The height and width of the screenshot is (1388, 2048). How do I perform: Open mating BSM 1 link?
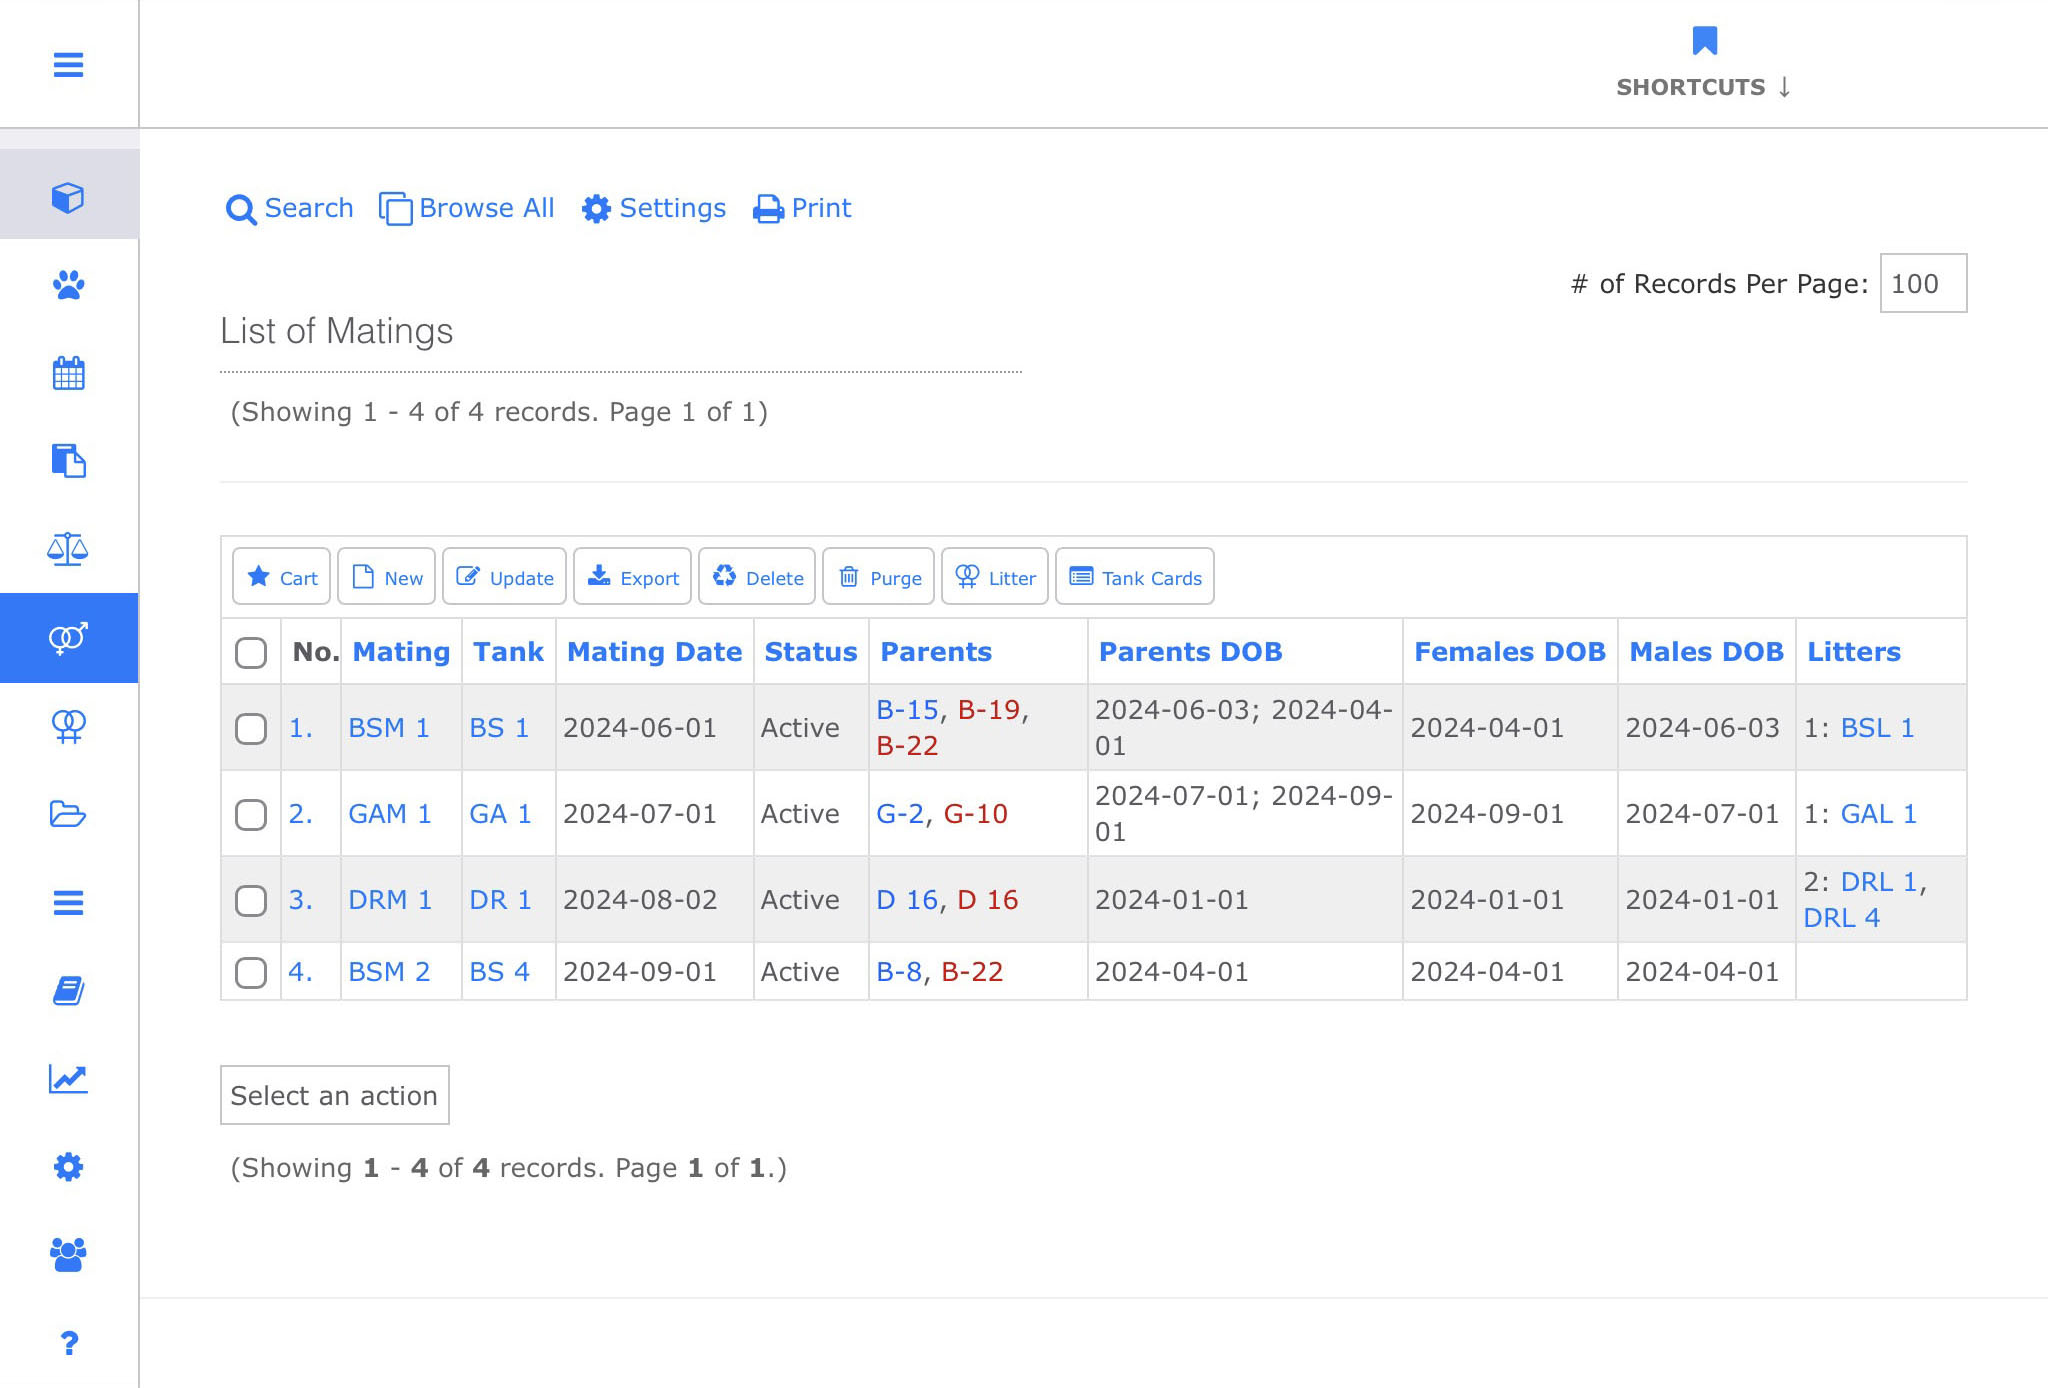click(x=389, y=728)
